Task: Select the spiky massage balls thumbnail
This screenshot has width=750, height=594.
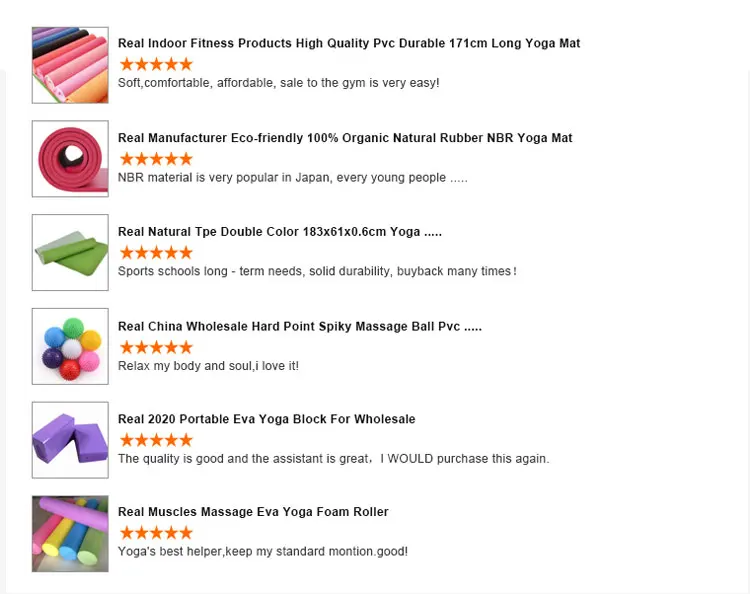Action: coord(70,346)
